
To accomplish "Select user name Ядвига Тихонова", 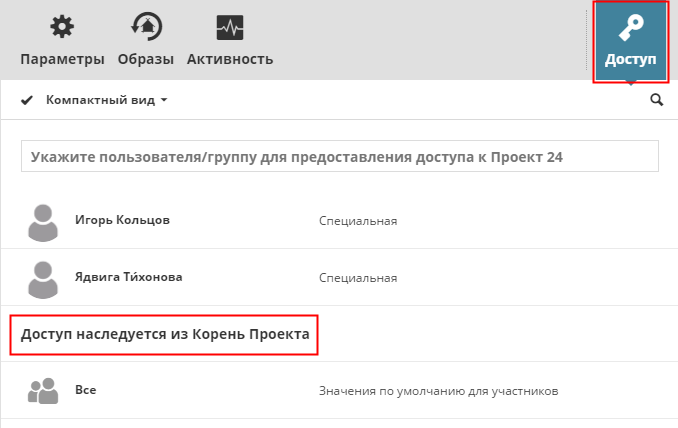I will coord(128,277).
